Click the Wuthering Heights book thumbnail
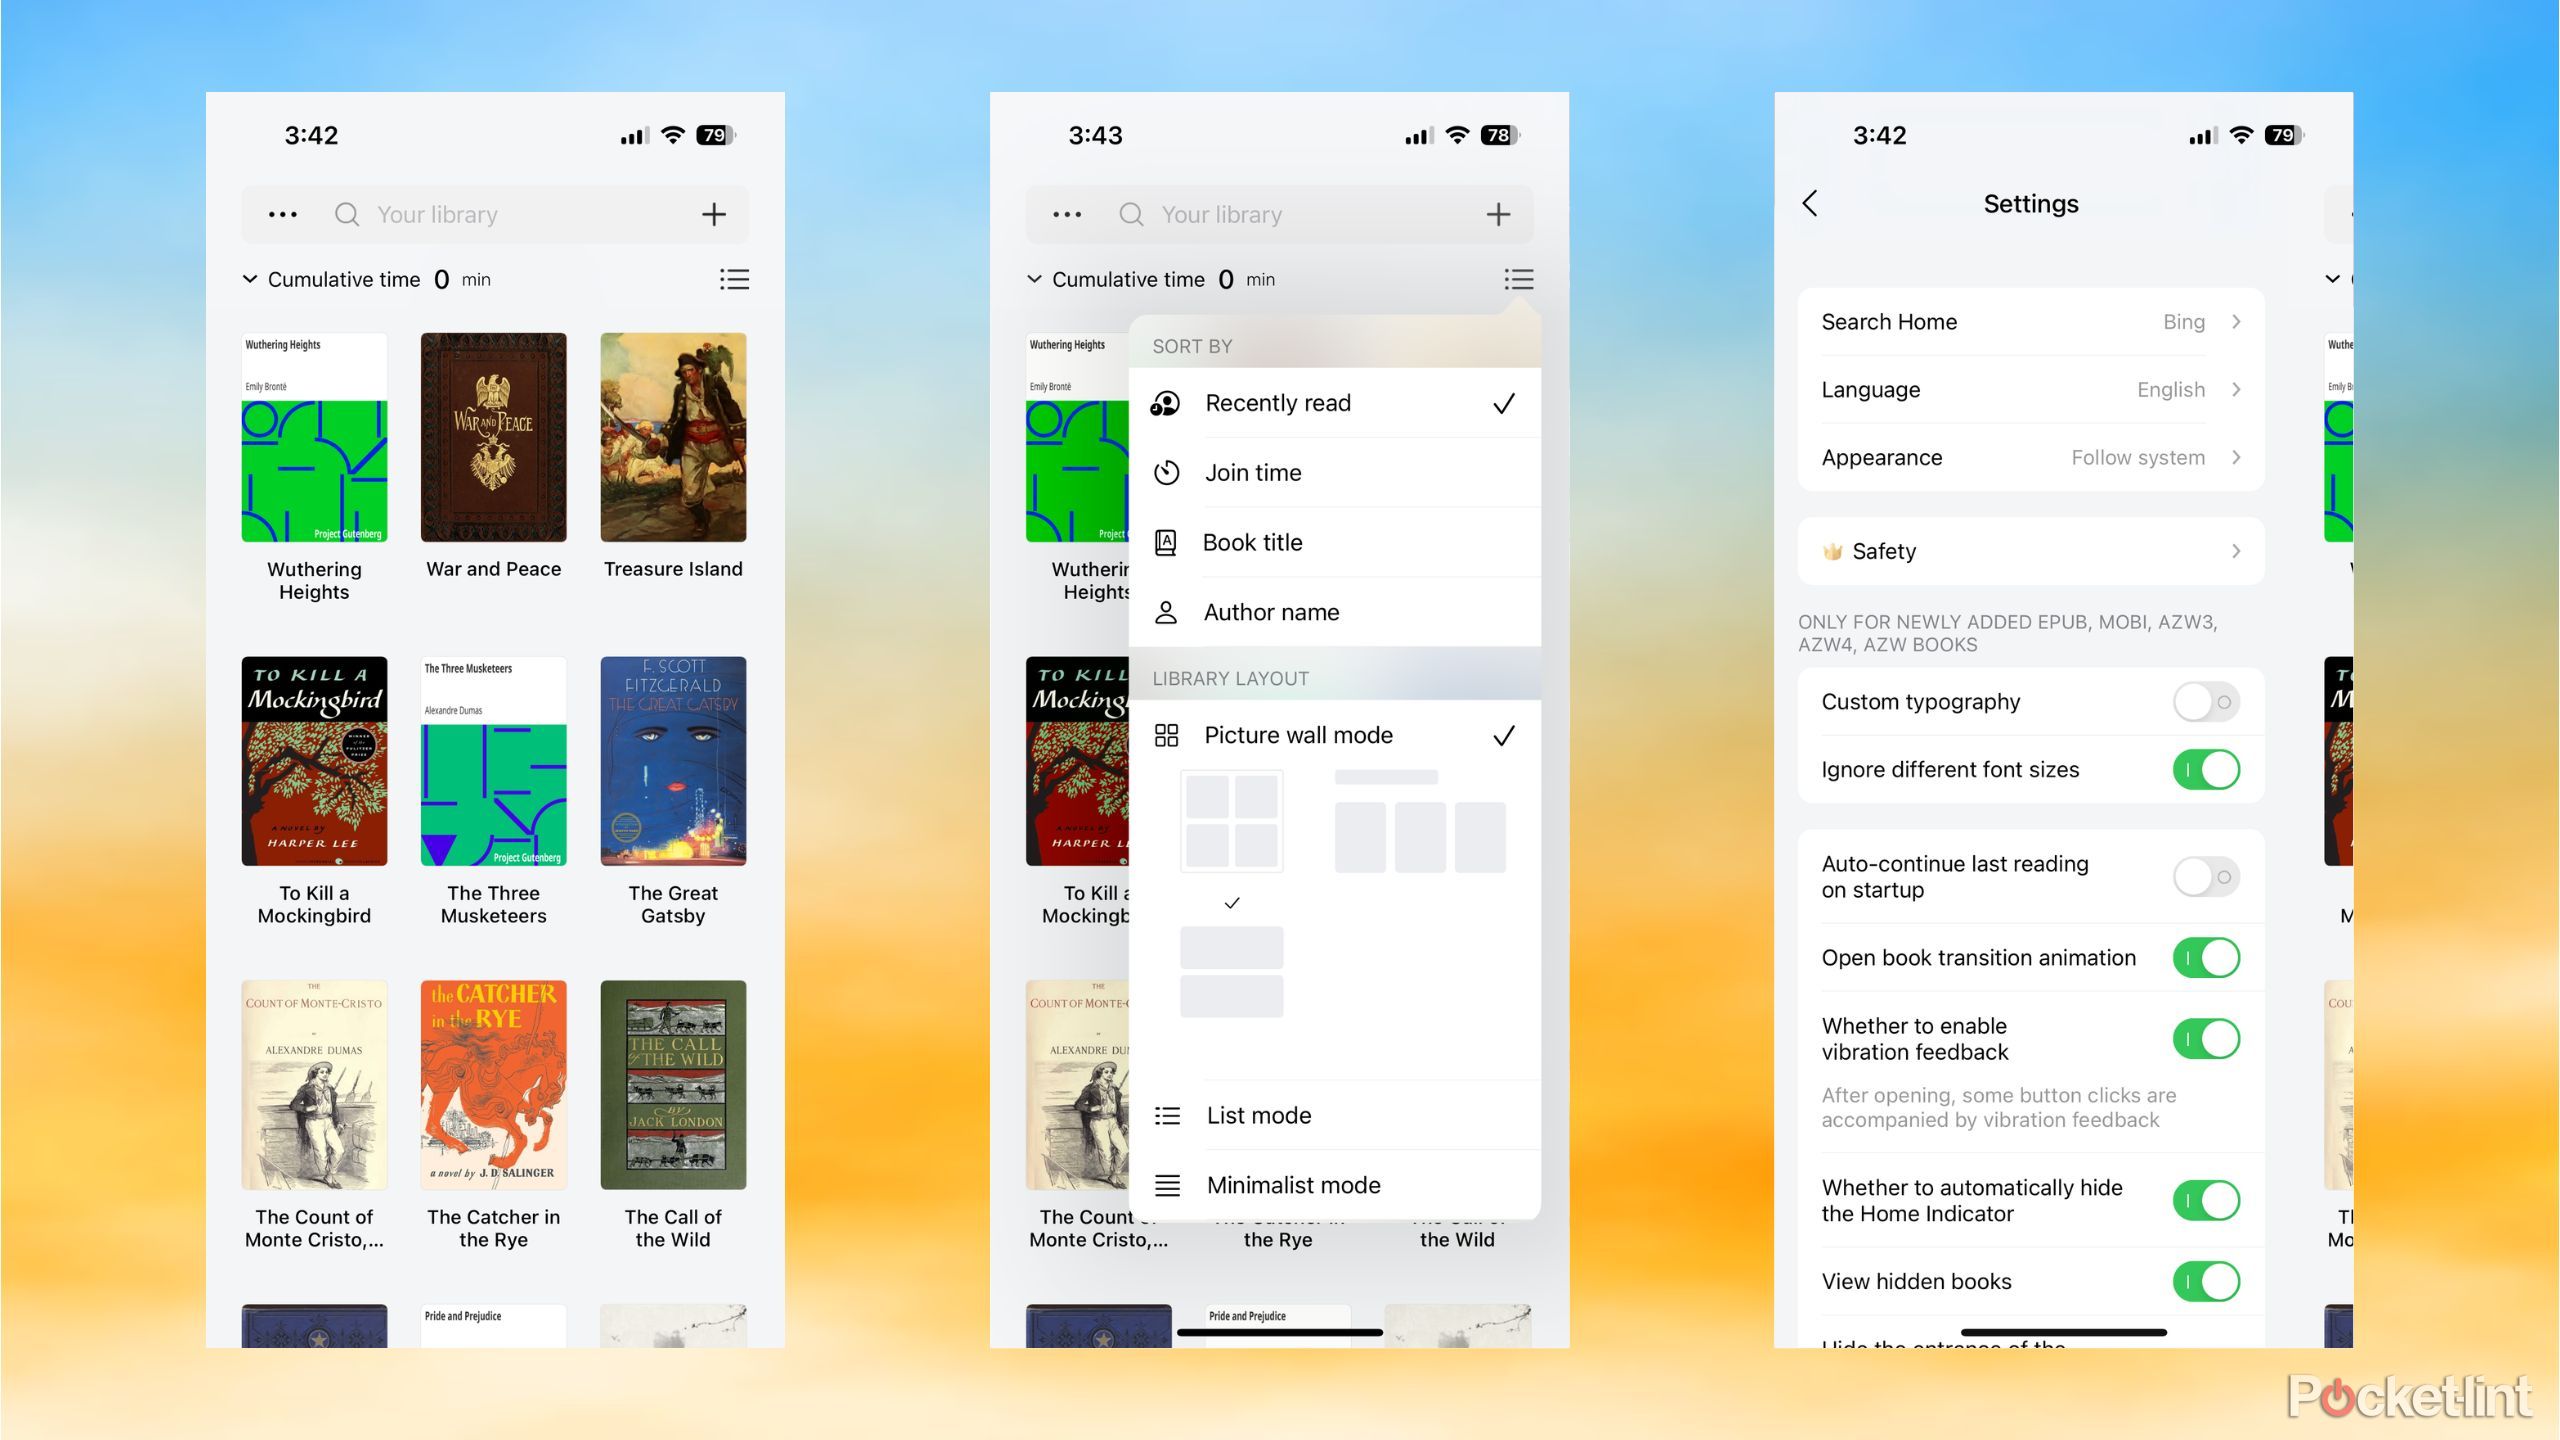Viewport: 2560px width, 1440px height. [313, 436]
